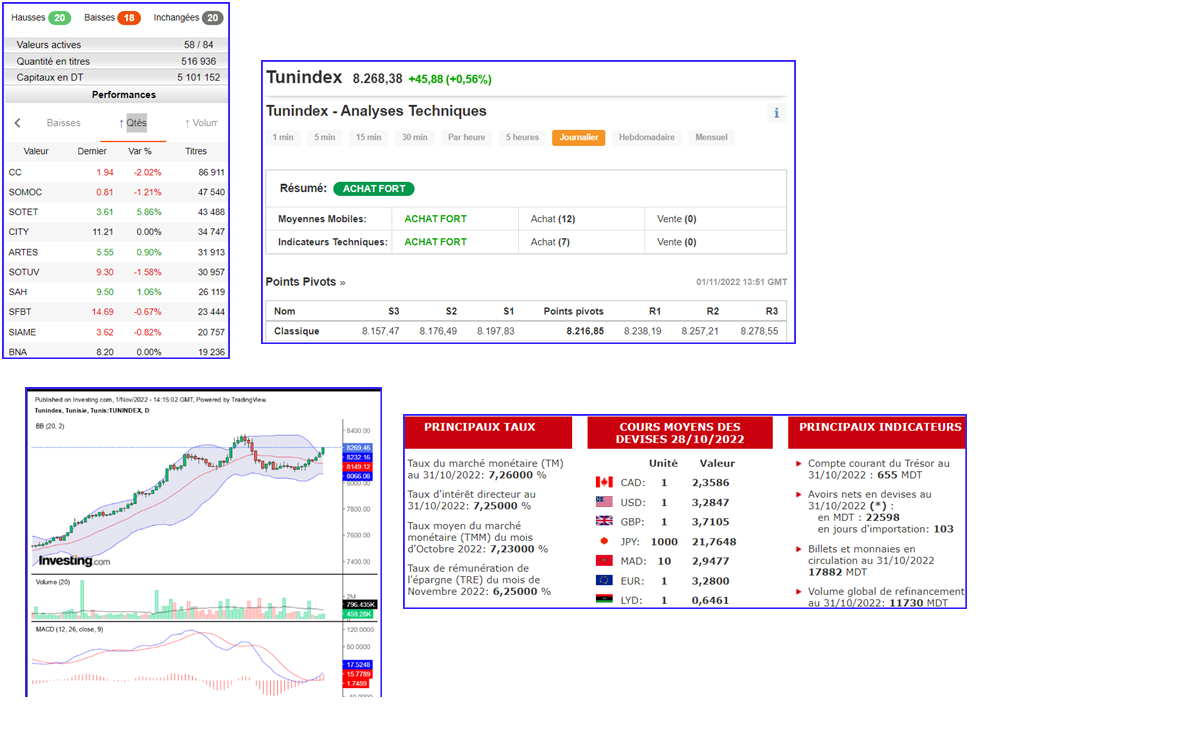Click the Moroccan flag icon for MAD
1200x746 pixels.
pyautogui.click(x=604, y=561)
